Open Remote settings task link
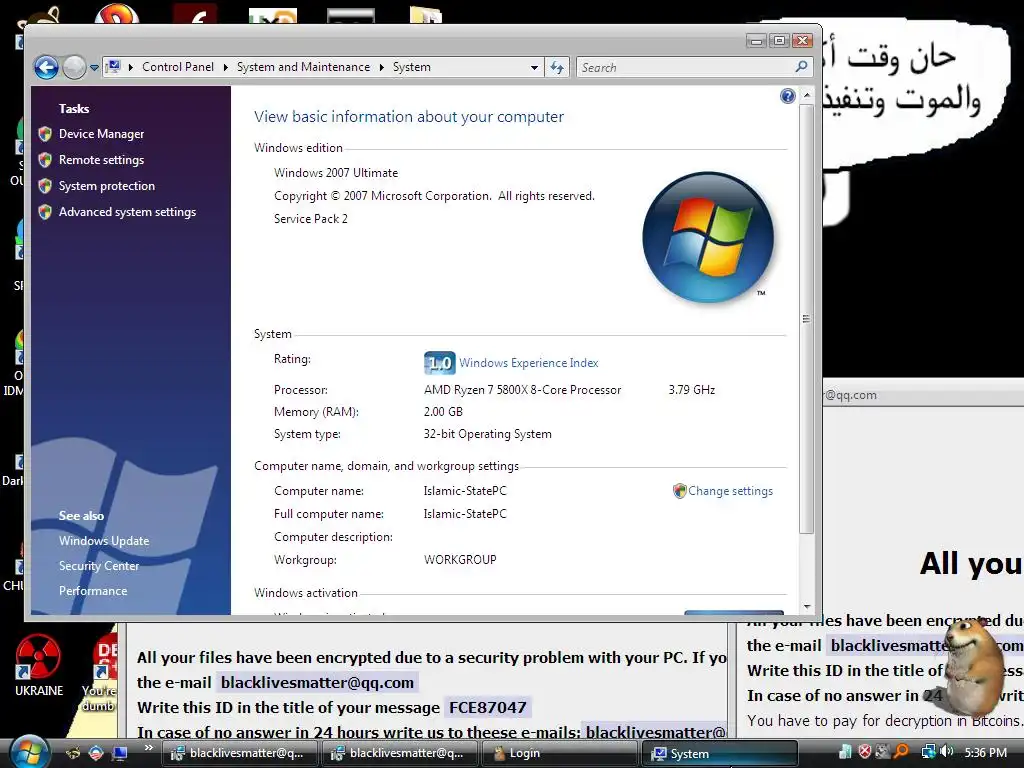Screen dimensions: 1024x768 101,160
